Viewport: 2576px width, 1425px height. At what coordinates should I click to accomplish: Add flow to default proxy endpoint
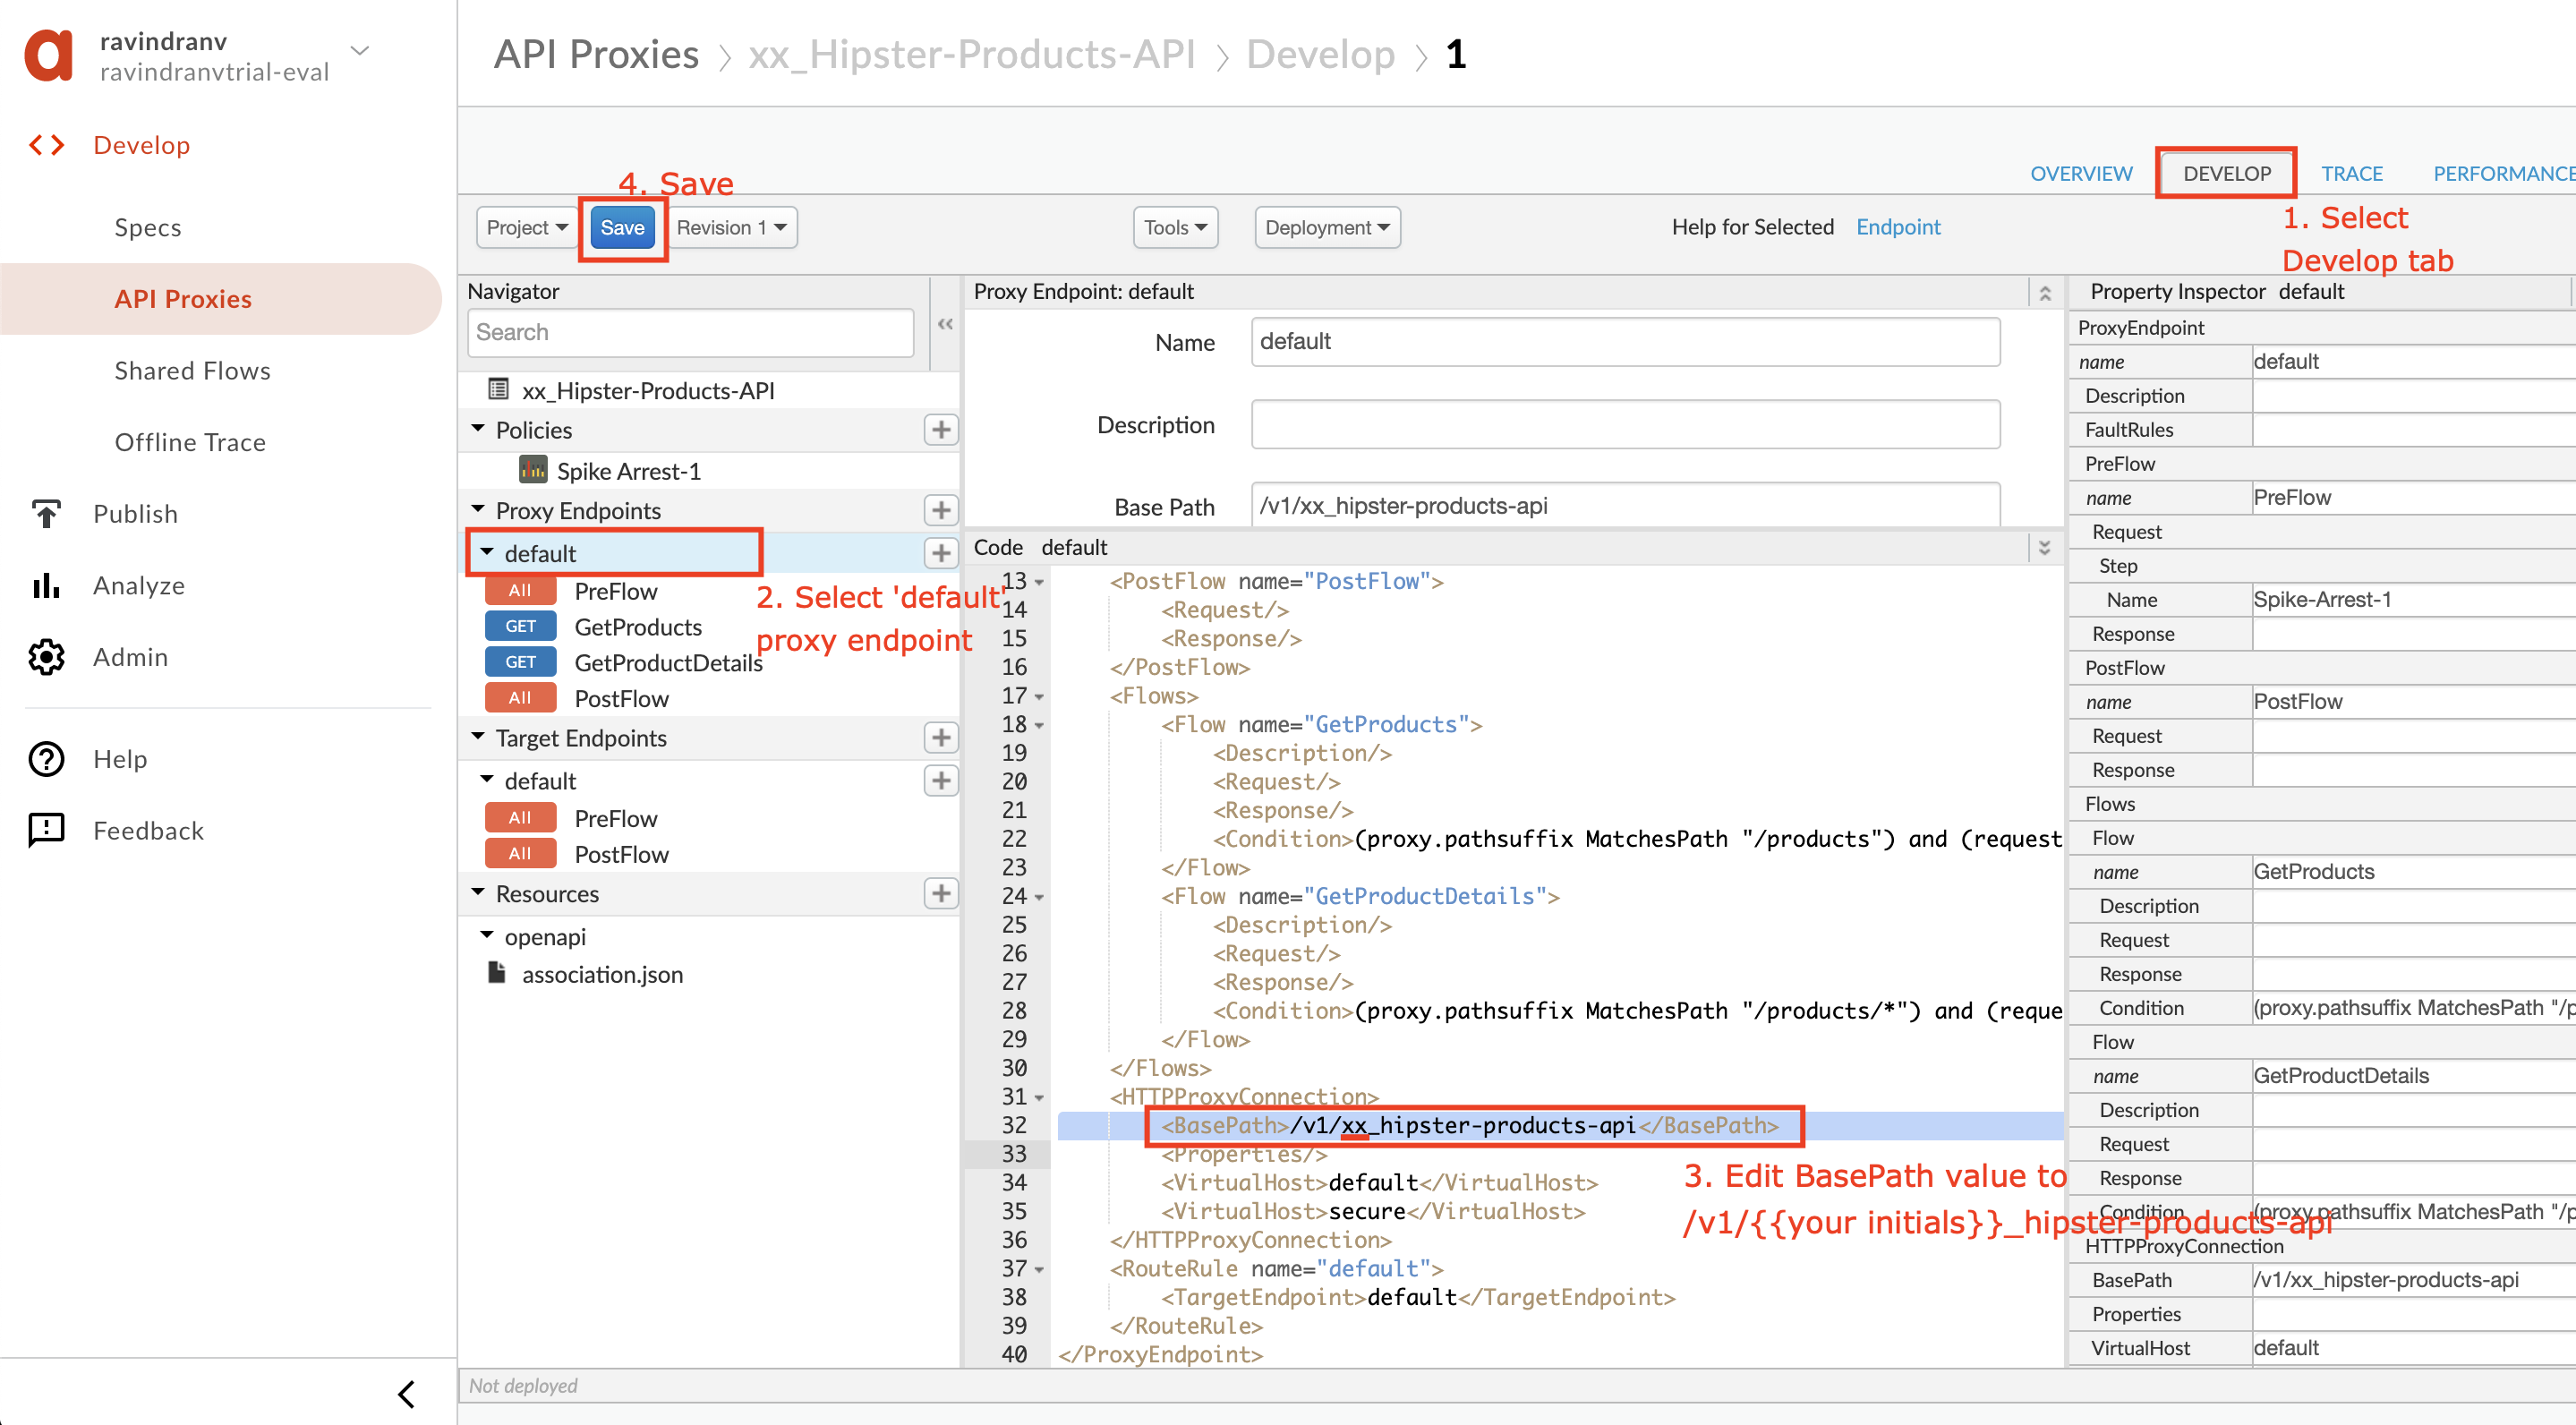(x=940, y=553)
